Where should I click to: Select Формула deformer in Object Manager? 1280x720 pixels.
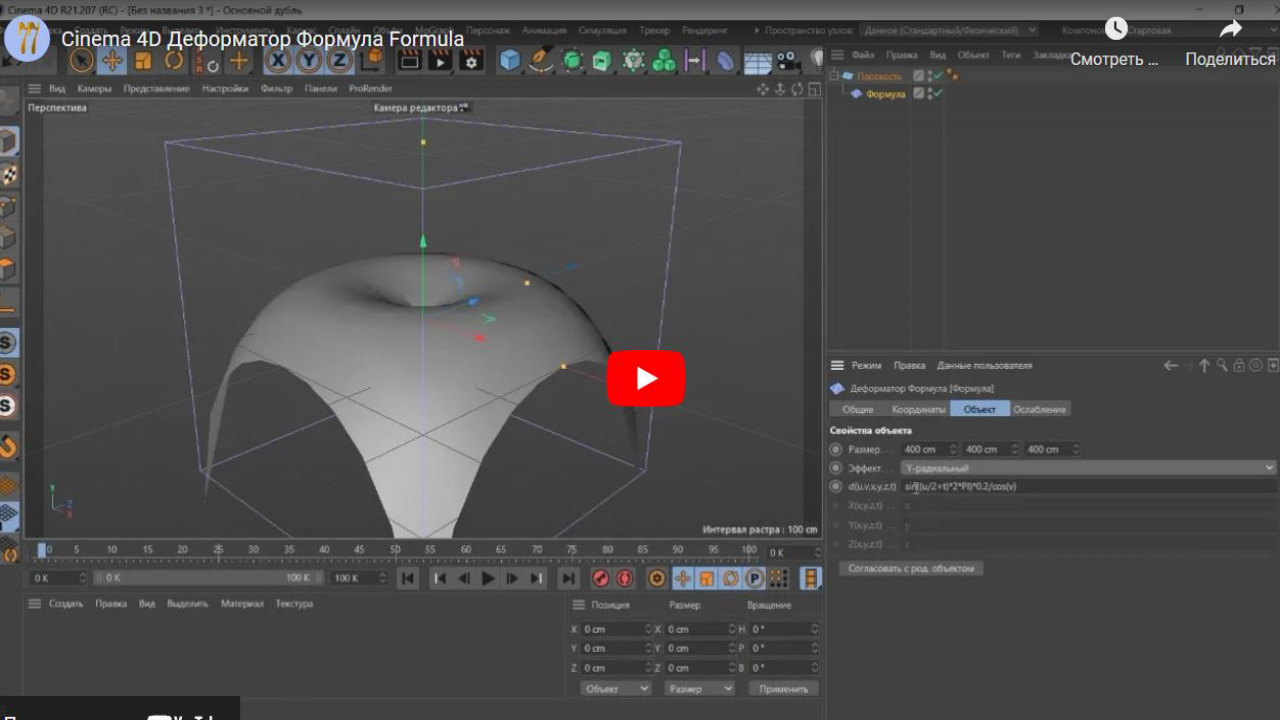click(886, 94)
